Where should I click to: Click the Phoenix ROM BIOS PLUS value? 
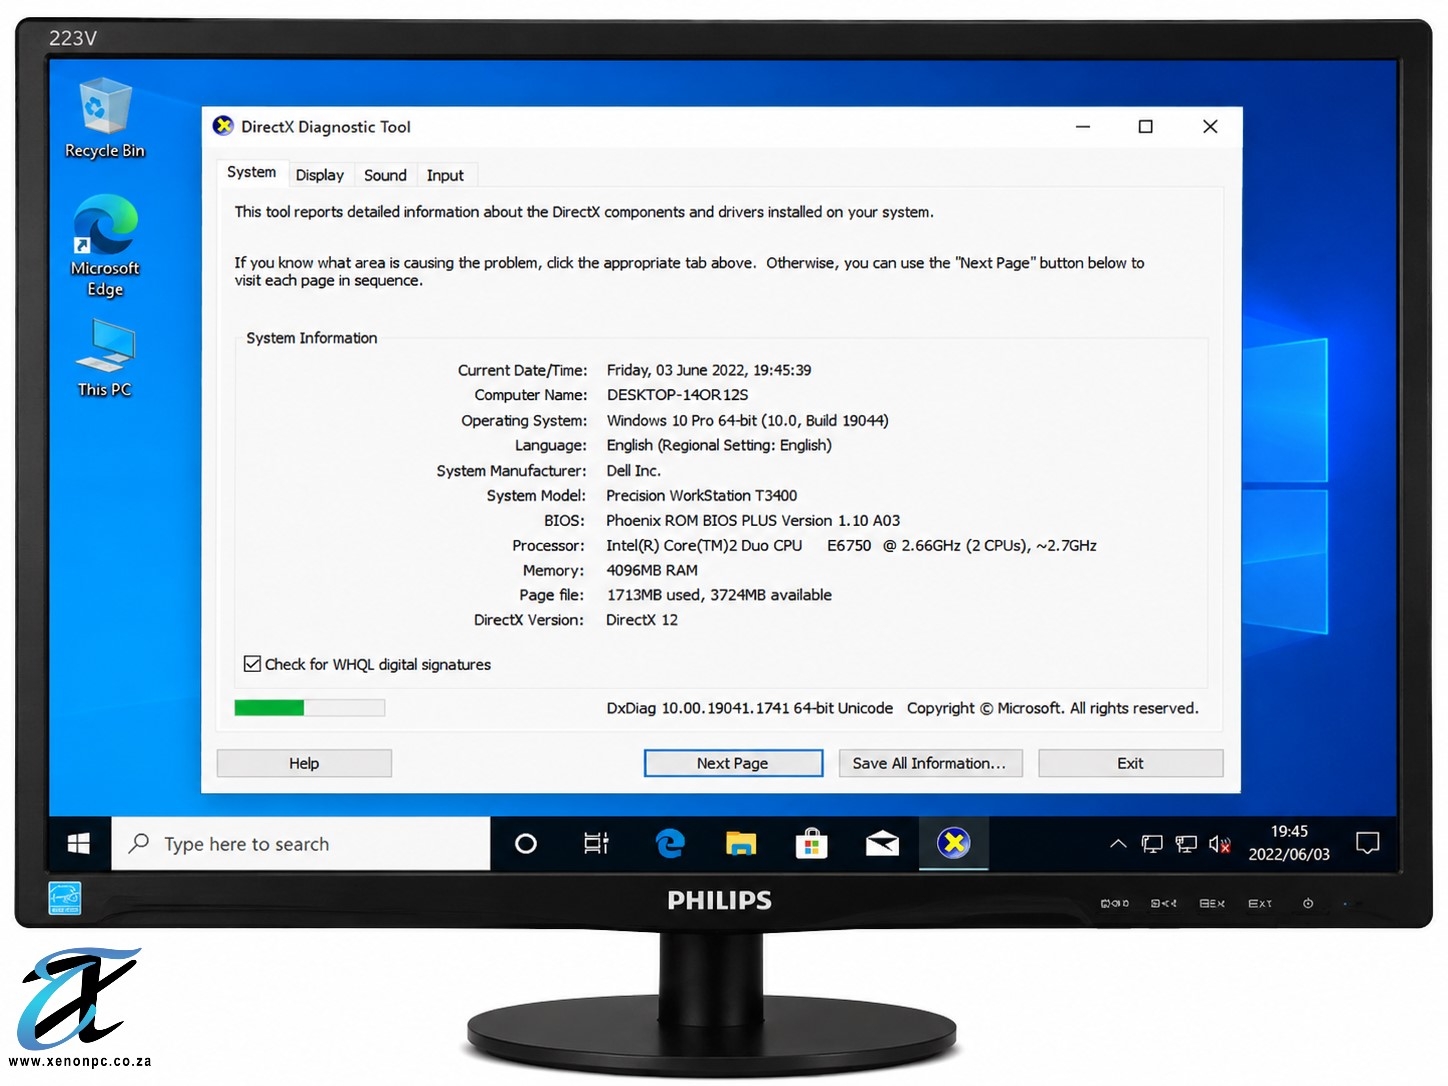(753, 520)
